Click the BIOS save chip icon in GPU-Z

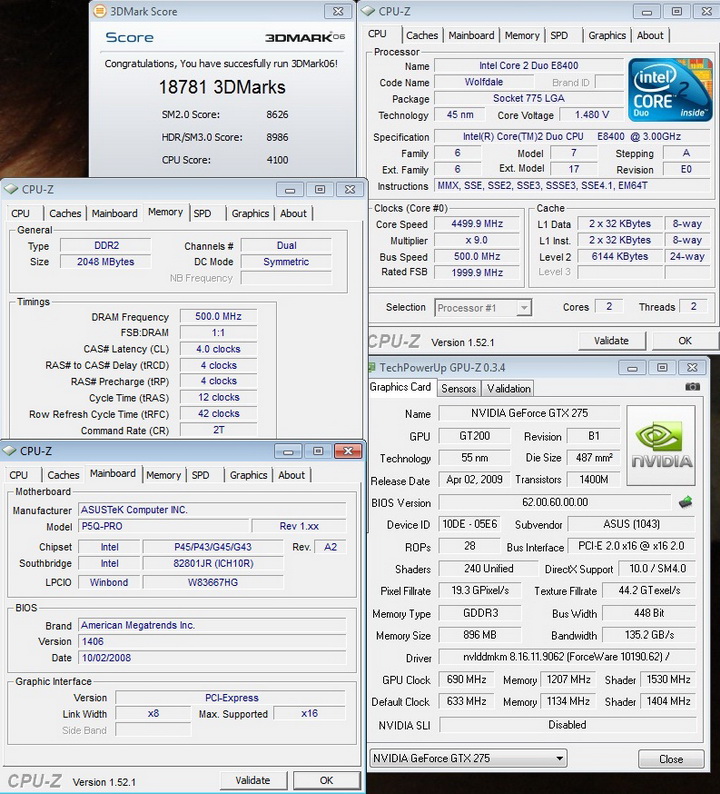pyautogui.click(x=685, y=502)
